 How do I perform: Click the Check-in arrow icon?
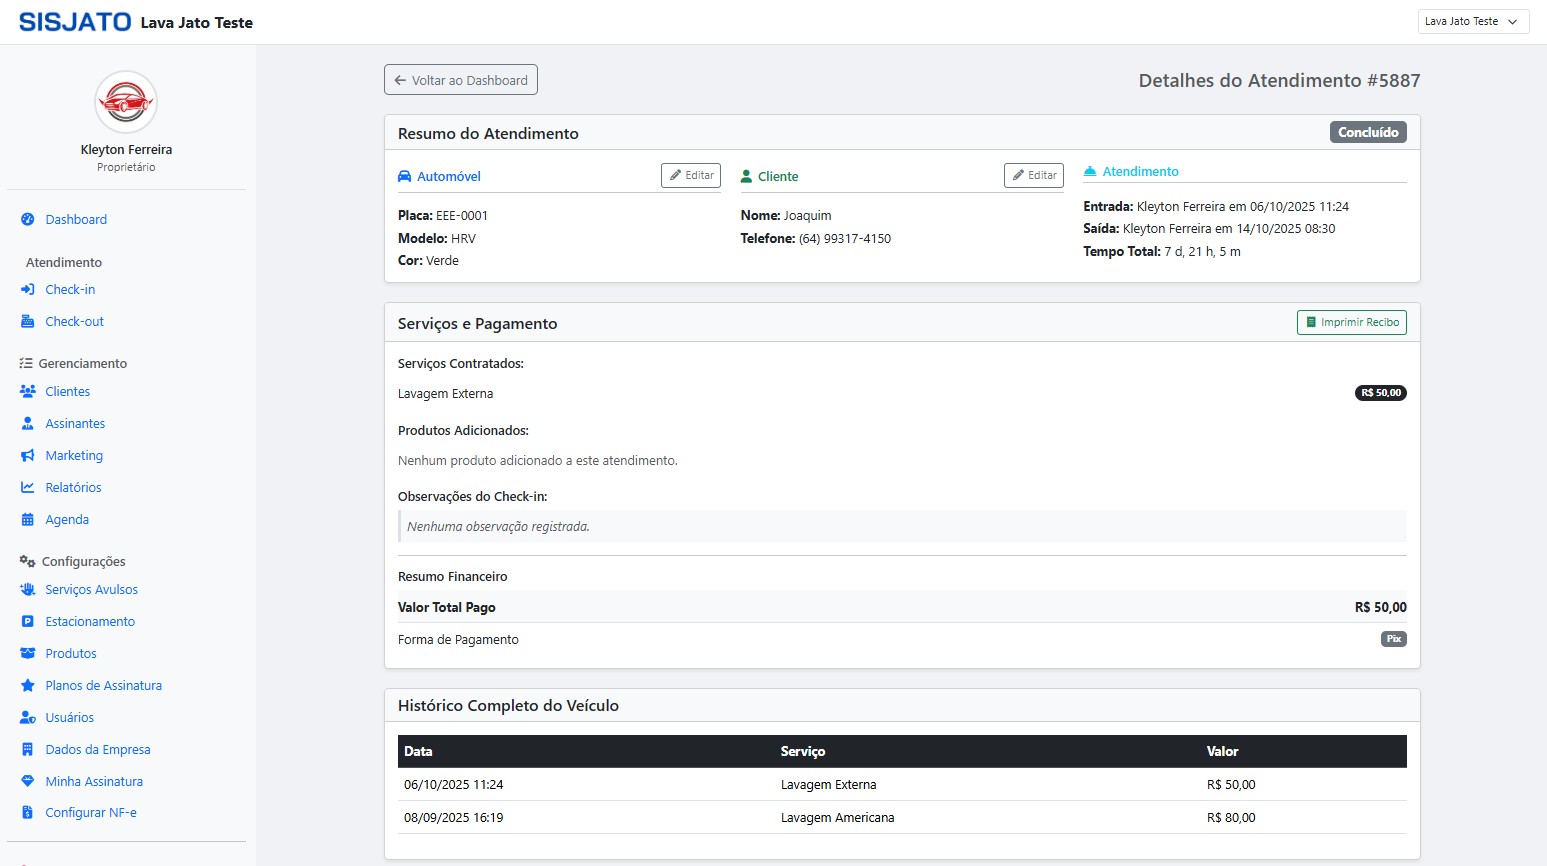tap(28, 289)
